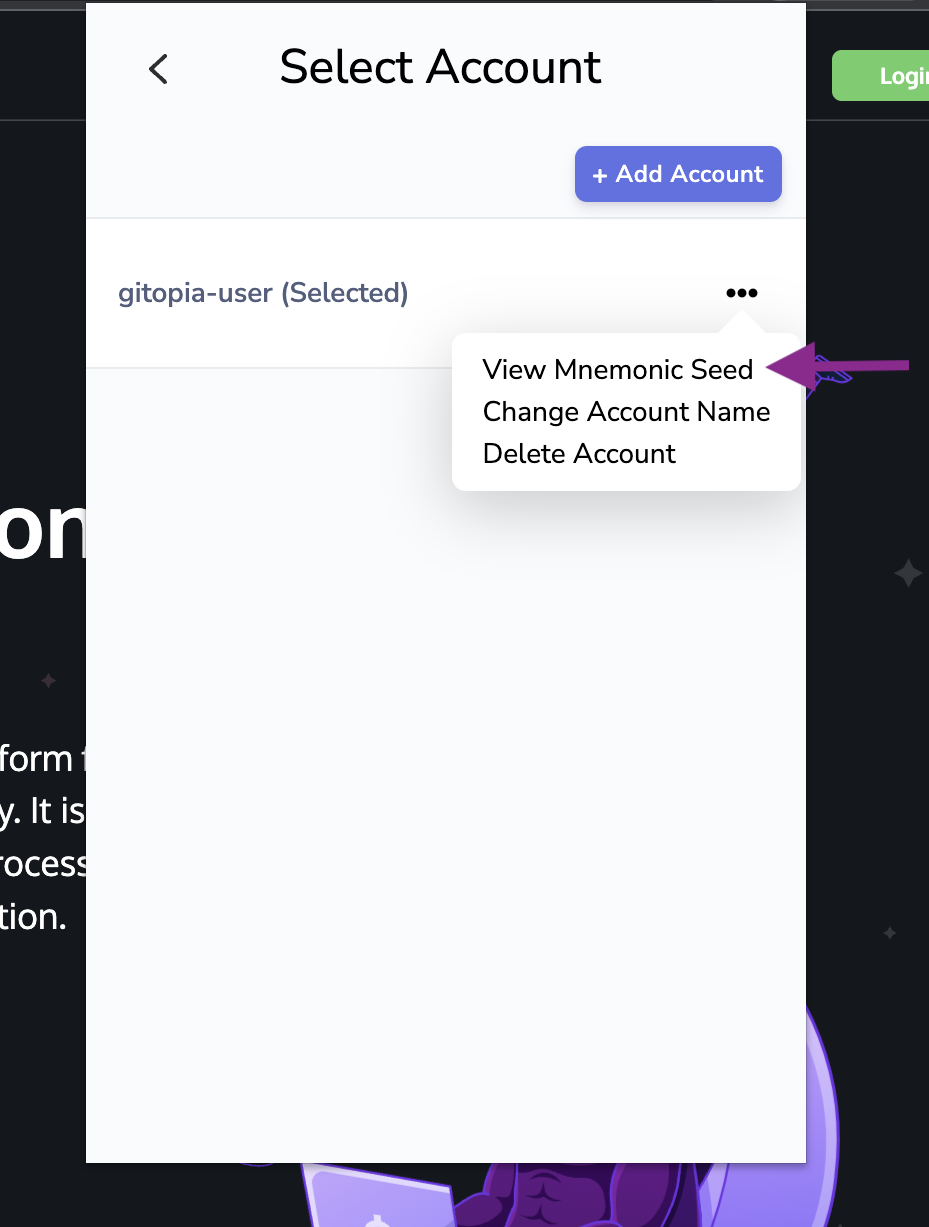The image size is (929, 1227).
Task: Click the popup menu's pointer caret below the dots
Action: (x=741, y=322)
